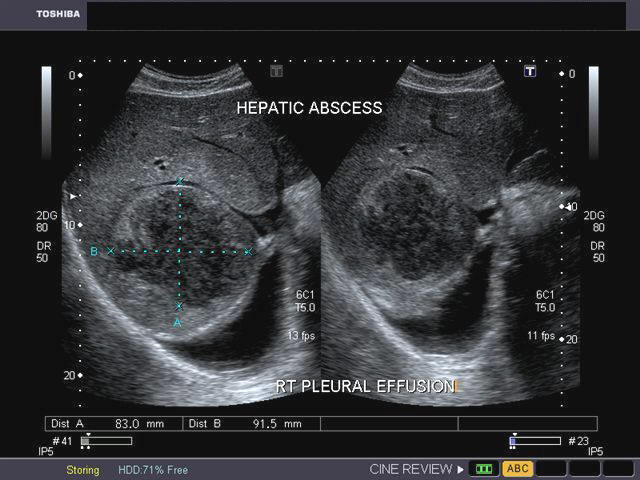Click caliper B marker left of abscess
640x480 pixels.
pyautogui.click(x=111, y=251)
